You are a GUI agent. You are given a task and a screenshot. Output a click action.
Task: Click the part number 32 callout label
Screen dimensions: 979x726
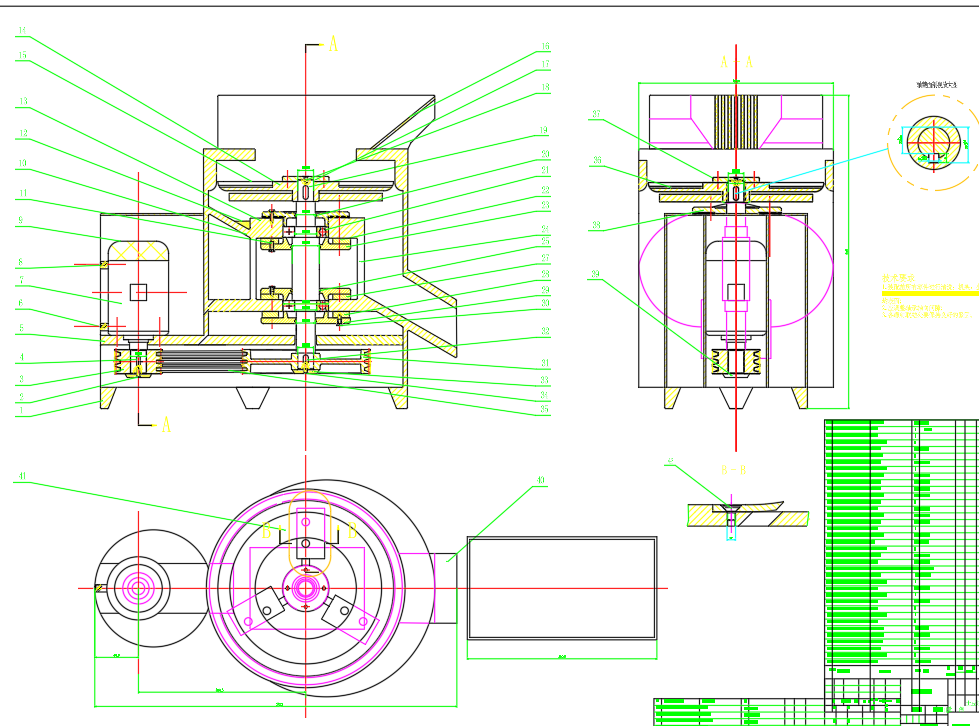click(x=545, y=331)
